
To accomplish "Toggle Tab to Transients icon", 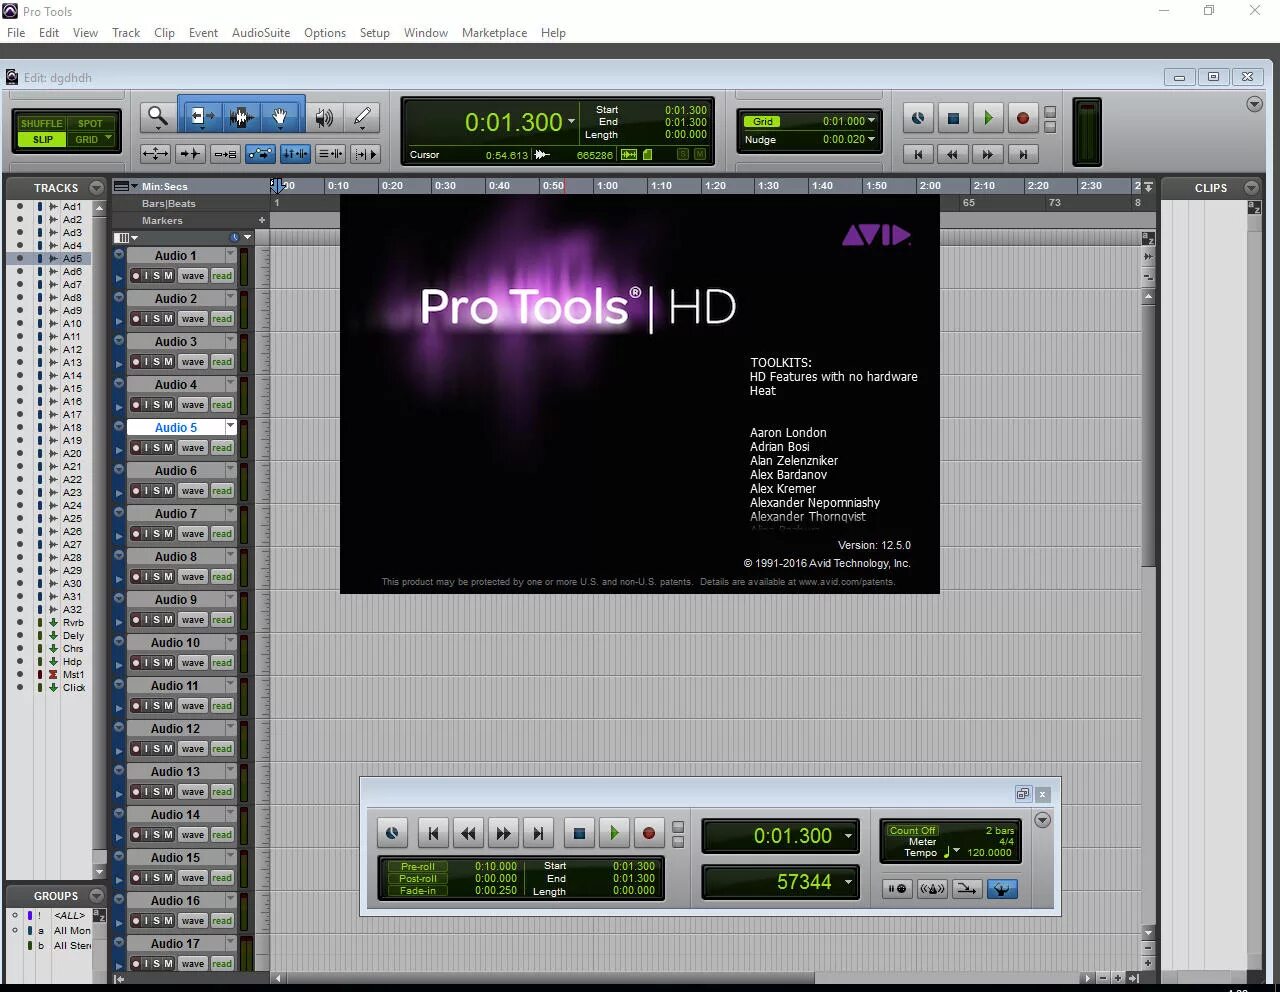I will click(190, 154).
